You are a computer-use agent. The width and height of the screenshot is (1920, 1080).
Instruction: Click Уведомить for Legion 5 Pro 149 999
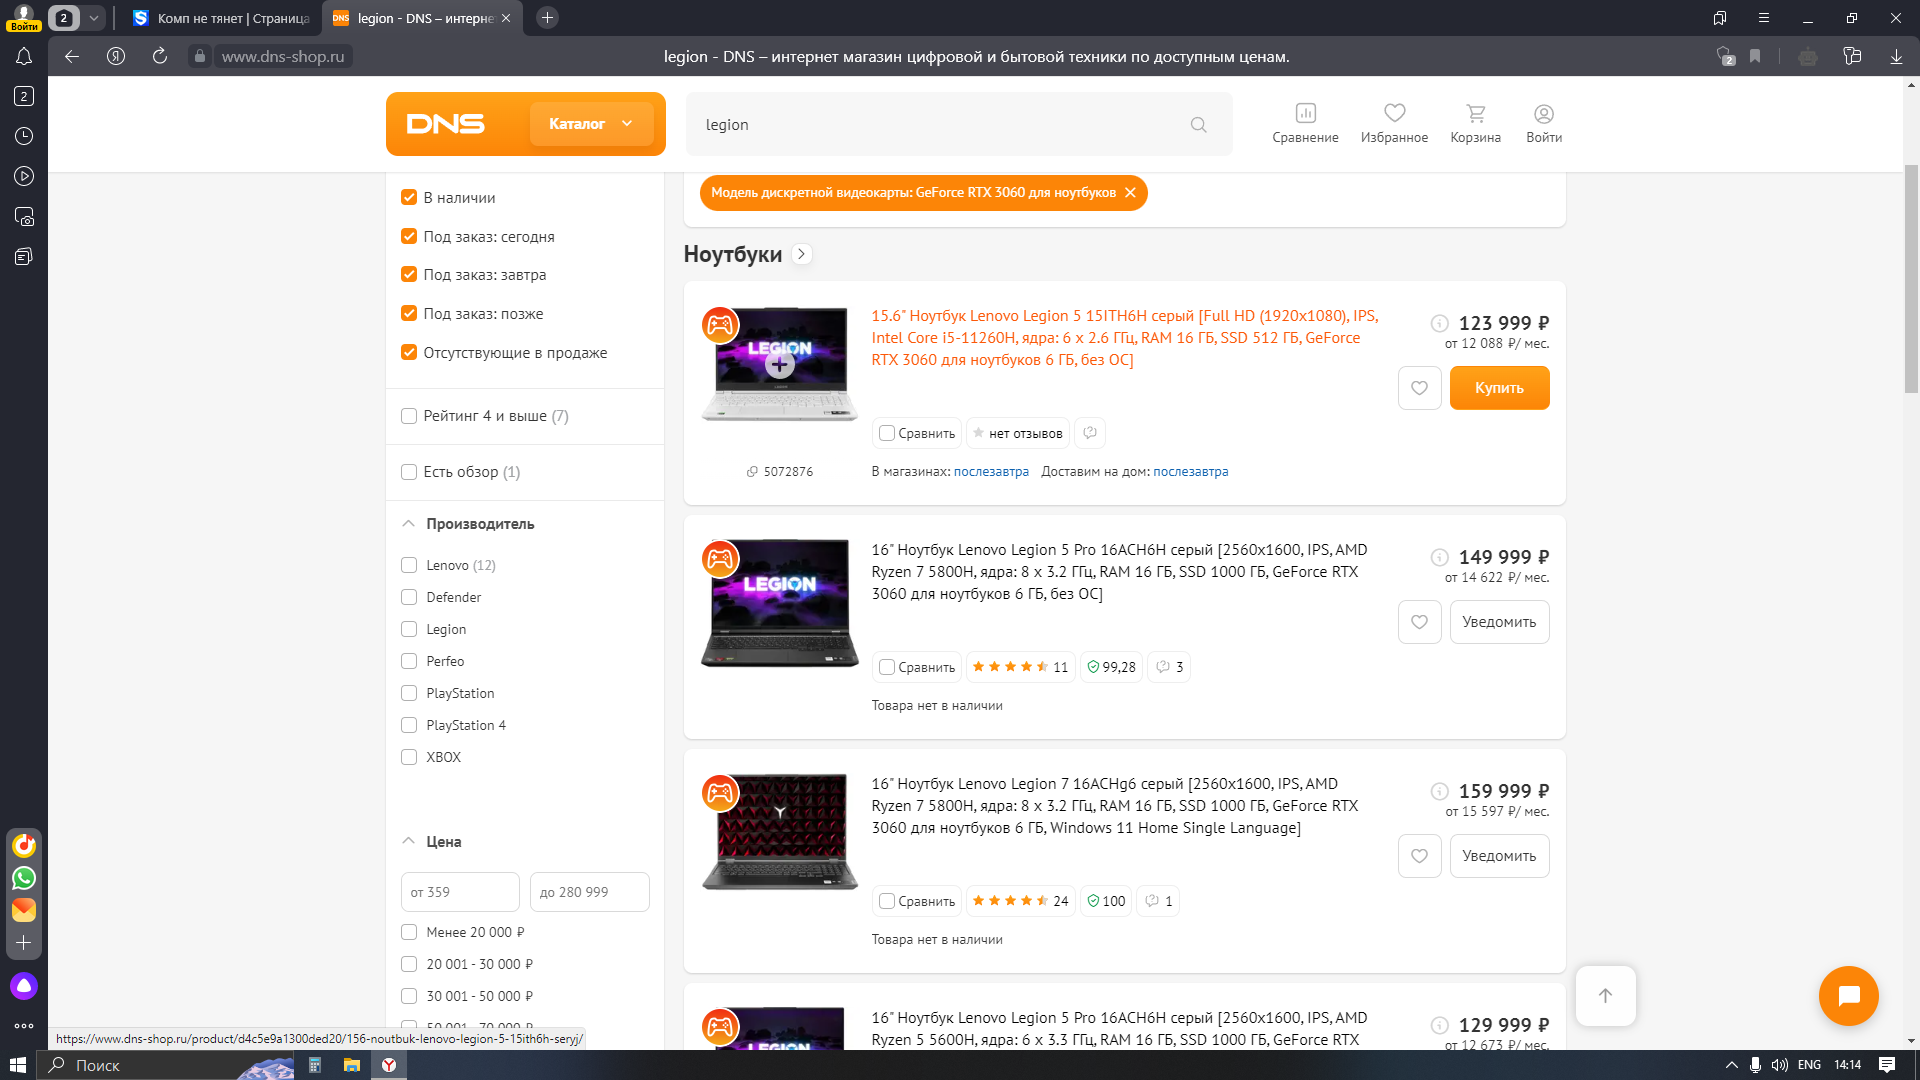[x=1498, y=622]
